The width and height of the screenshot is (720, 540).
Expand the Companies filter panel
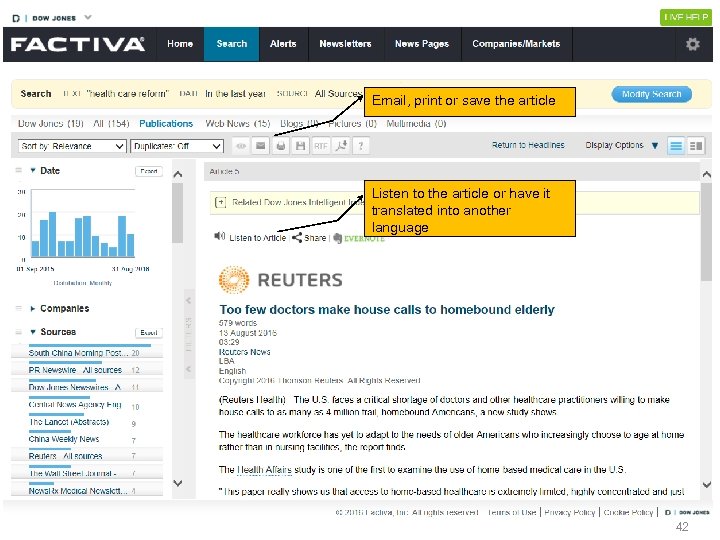(33, 309)
